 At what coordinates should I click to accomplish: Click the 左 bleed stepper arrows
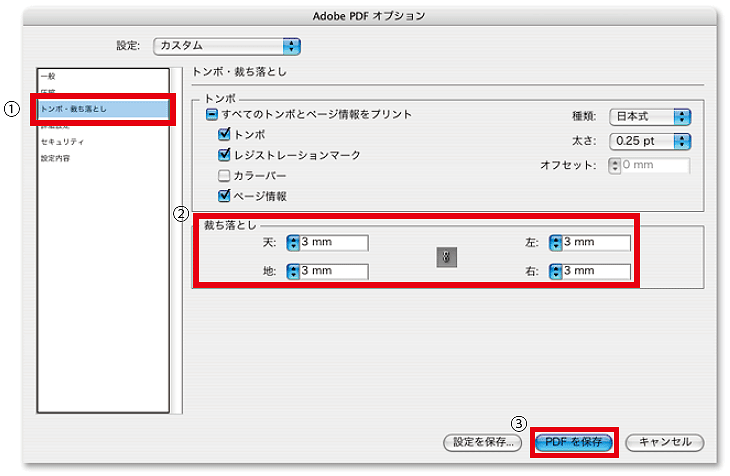[556, 243]
